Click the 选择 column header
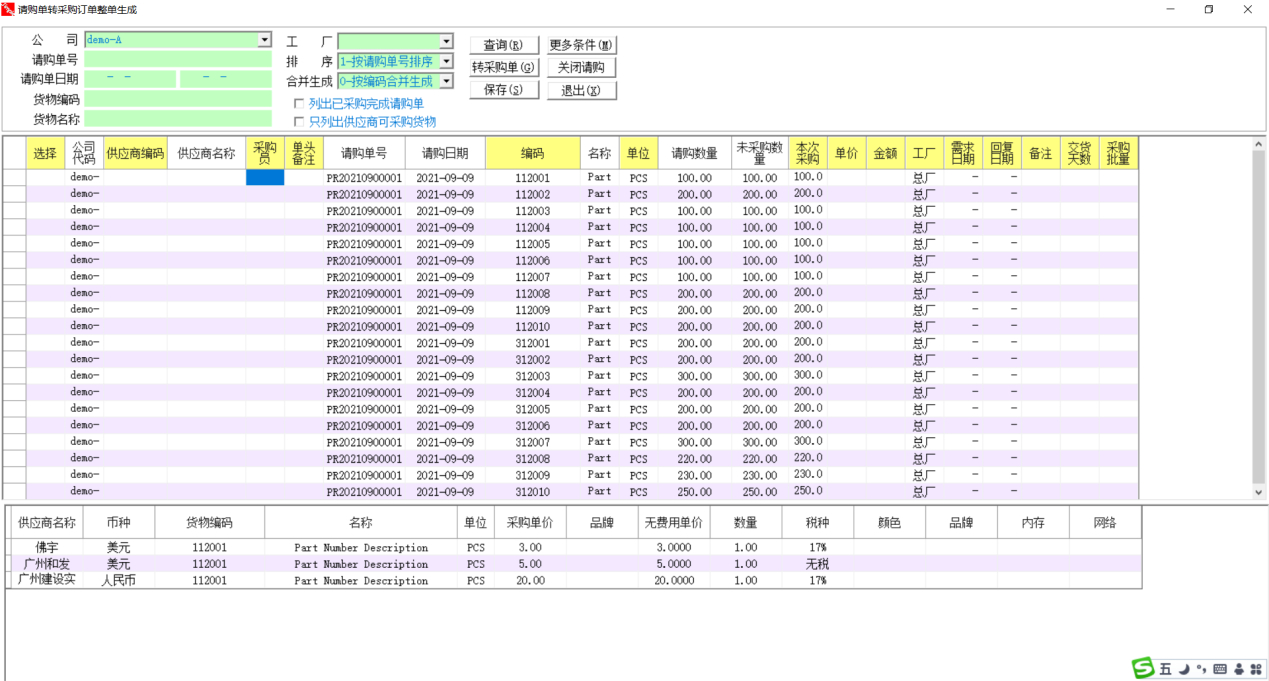The height and width of the screenshot is (681, 1269). (x=46, y=153)
